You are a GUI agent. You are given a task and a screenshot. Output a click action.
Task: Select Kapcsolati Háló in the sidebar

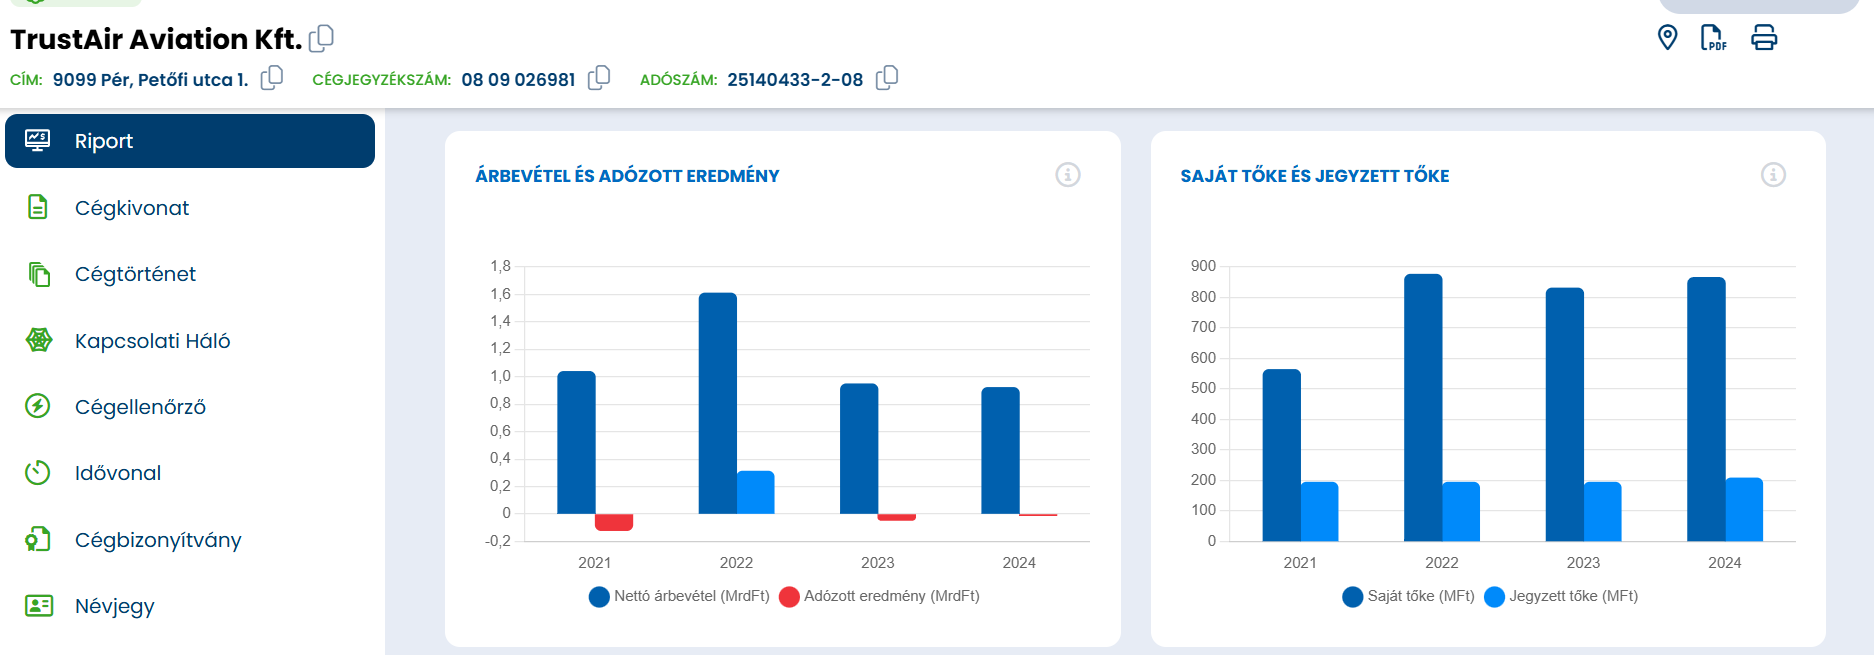(x=152, y=341)
